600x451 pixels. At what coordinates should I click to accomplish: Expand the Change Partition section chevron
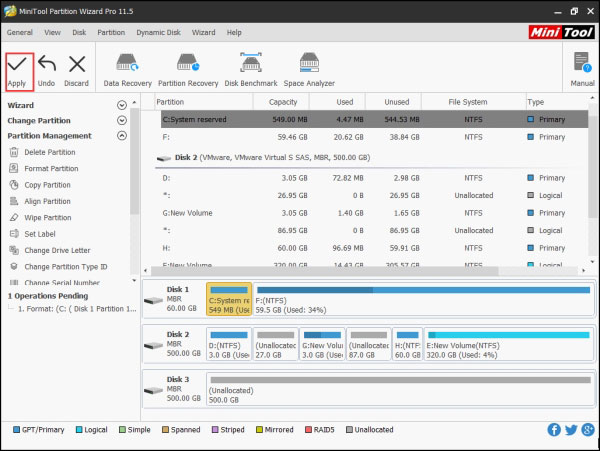[x=122, y=120]
